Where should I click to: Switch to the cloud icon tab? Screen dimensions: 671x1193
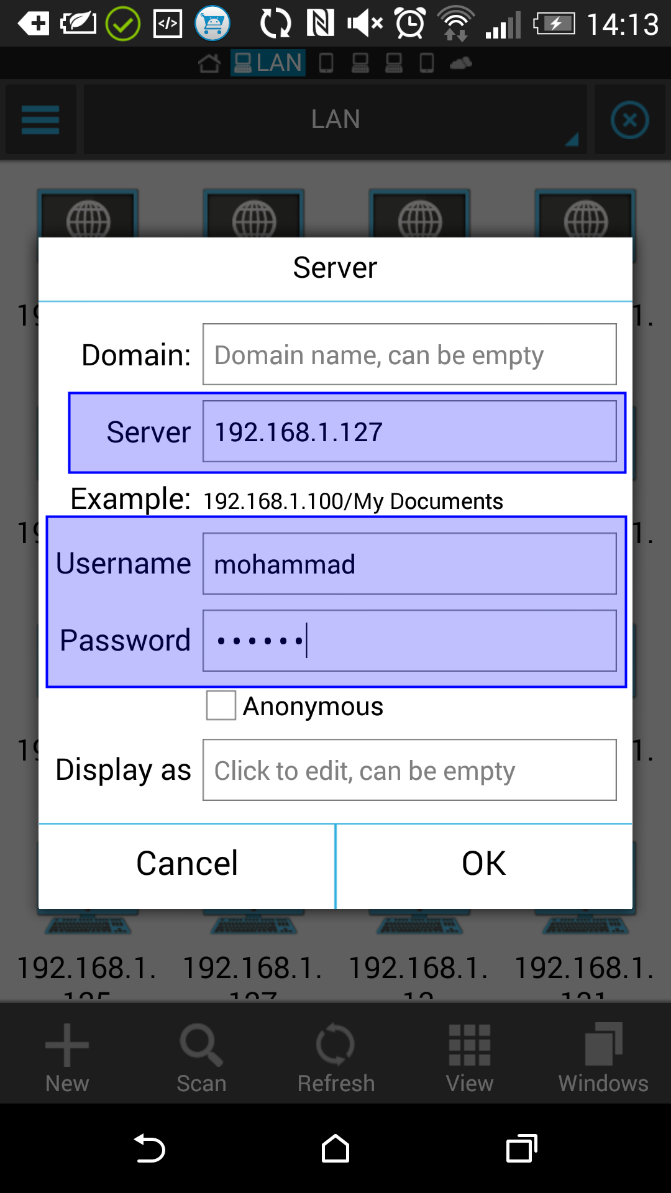click(461, 64)
